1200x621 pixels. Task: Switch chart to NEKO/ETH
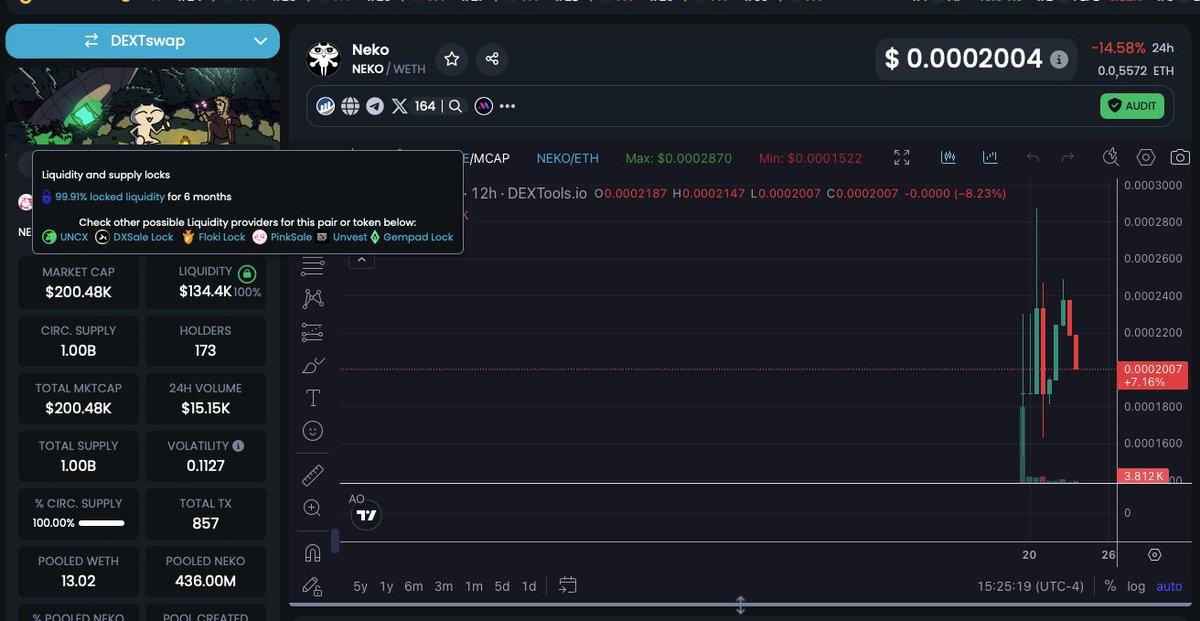click(x=567, y=158)
